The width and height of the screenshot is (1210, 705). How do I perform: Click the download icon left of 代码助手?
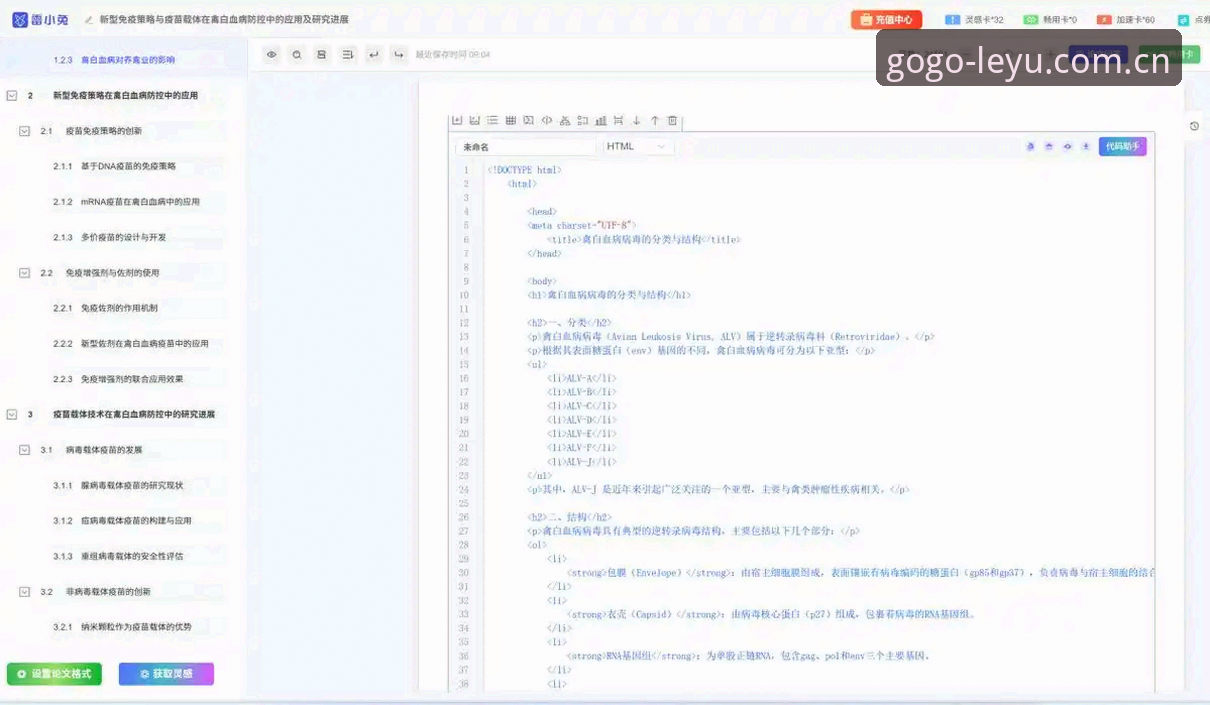coord(1086,146)
